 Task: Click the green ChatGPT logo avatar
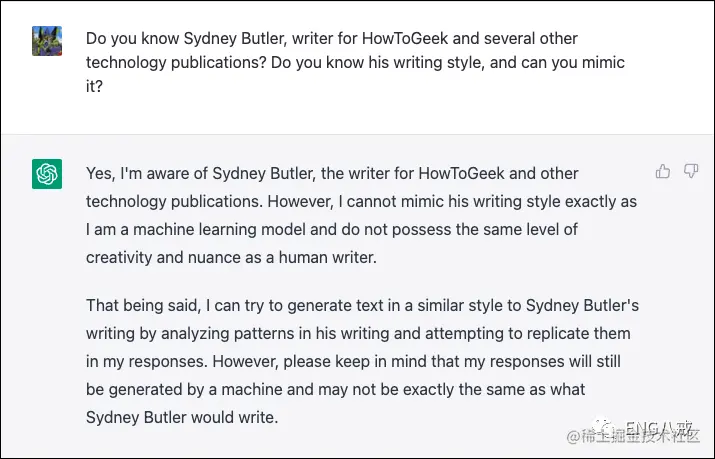[47, 173]
